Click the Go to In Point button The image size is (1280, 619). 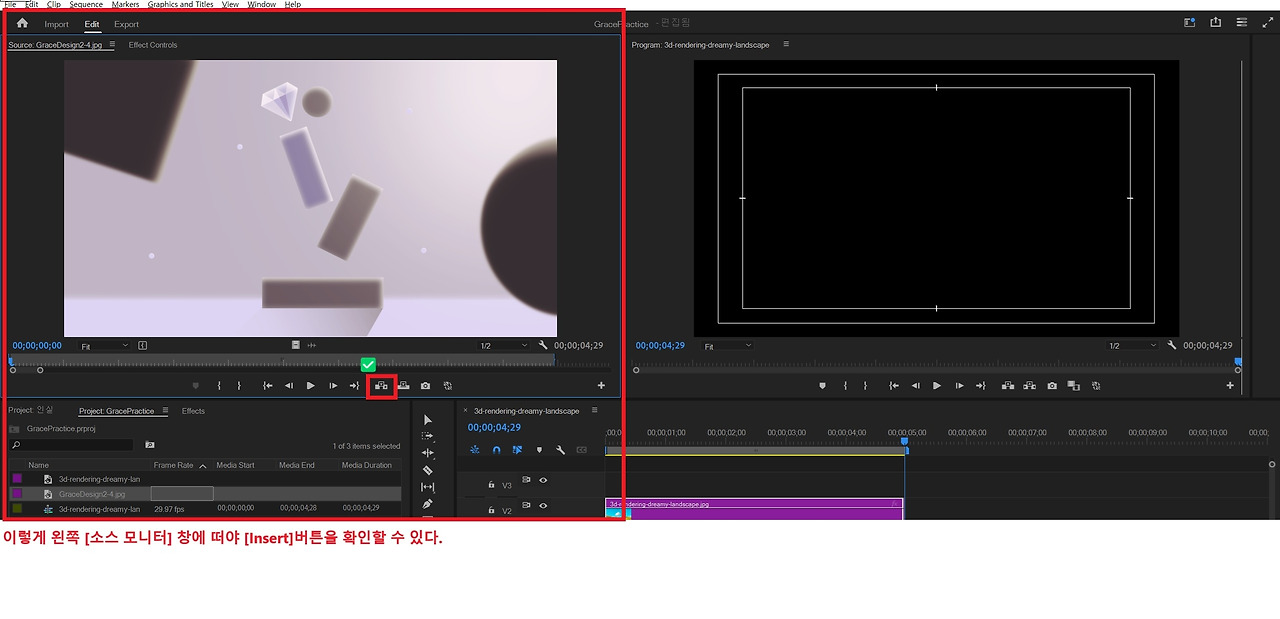pyautogui.click(x=267, y=385)
